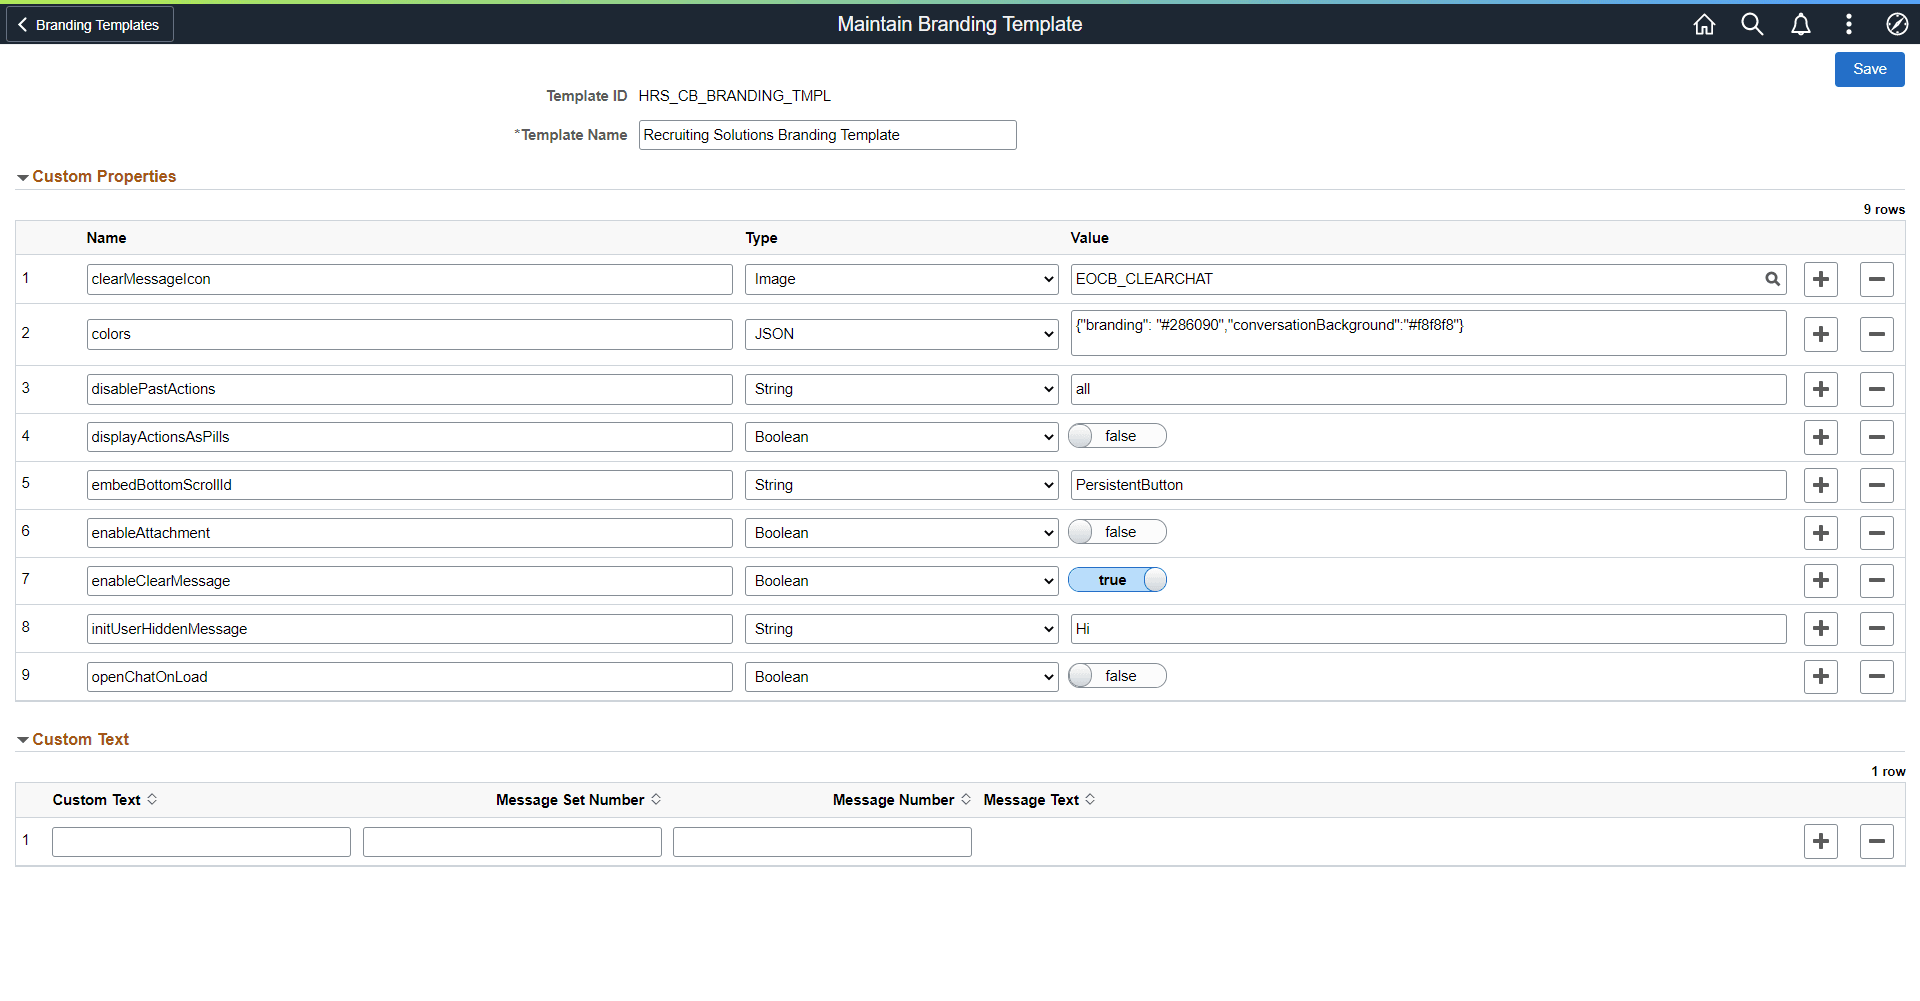Collapse the Custom Properties section
Screen dimensions: 1920x1001
(x=96, y=176)
